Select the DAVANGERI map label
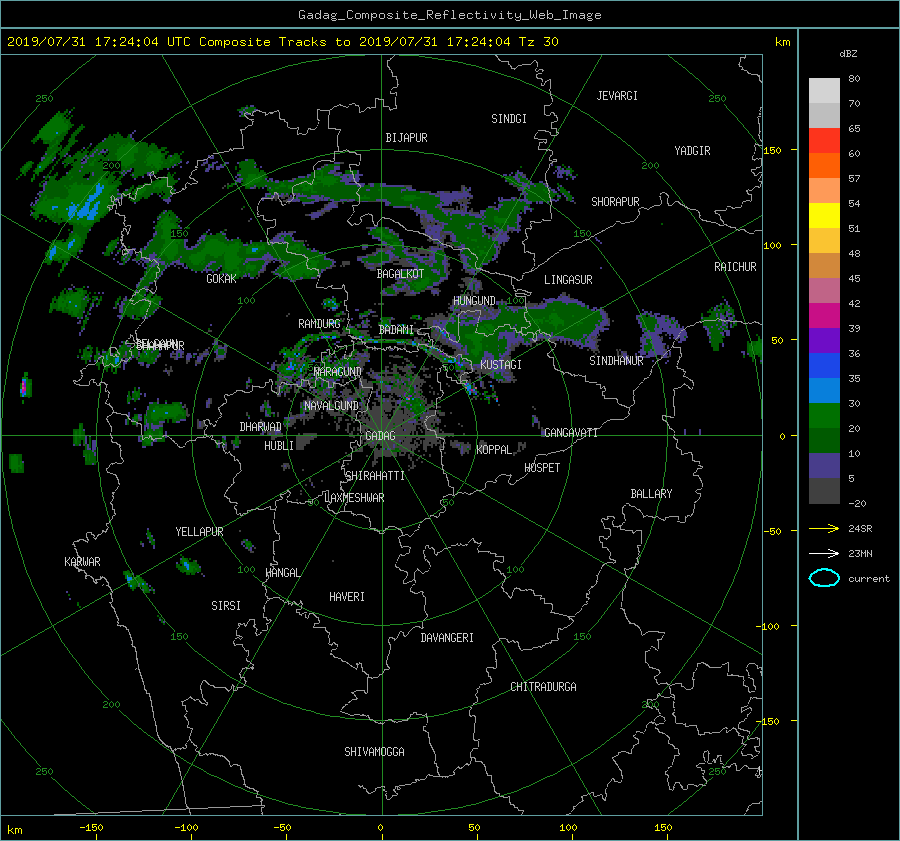Viewport: 900px width, 841px height. pos(447,638)
